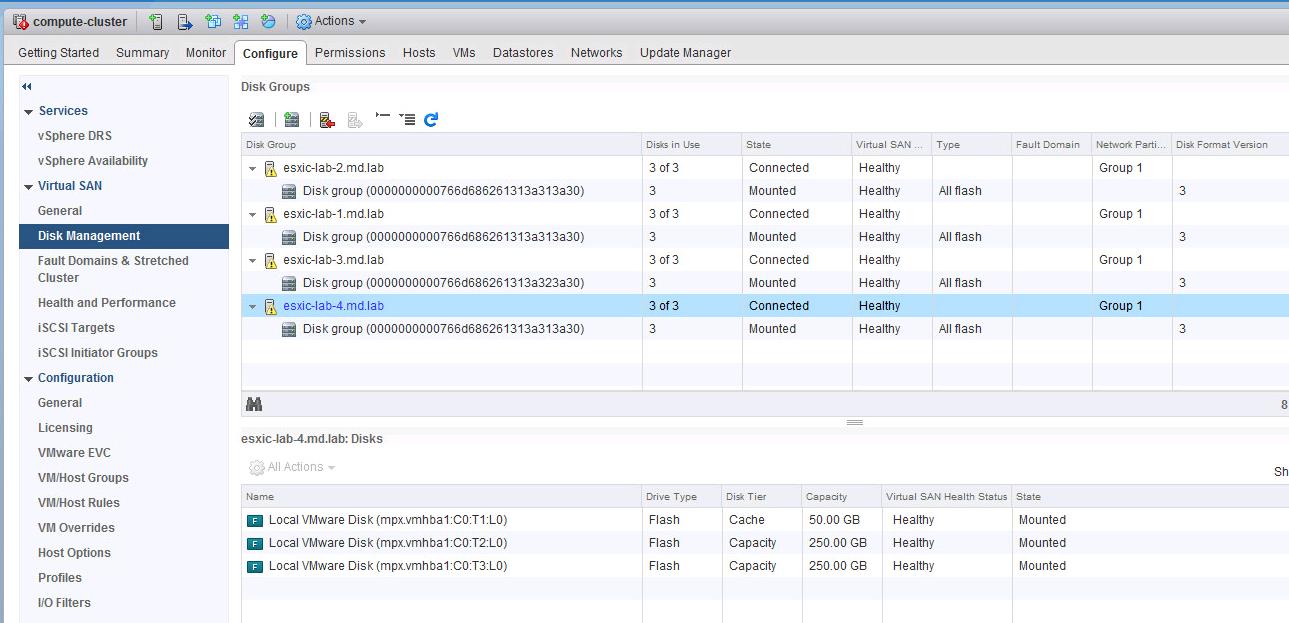The height and width of the screenshot is (623, 1289).
Task: Click the create disk group icon
Action: point(291,120)
